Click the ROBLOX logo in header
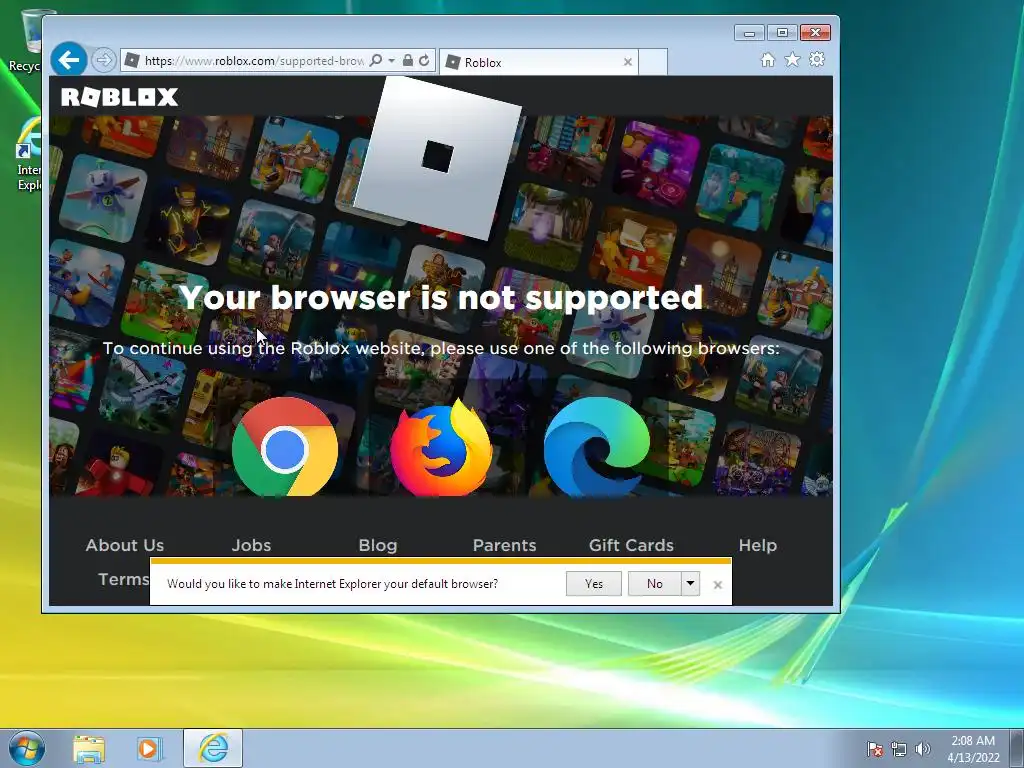The height and width of the screenshot is (768, 1024). pos(120,97)
